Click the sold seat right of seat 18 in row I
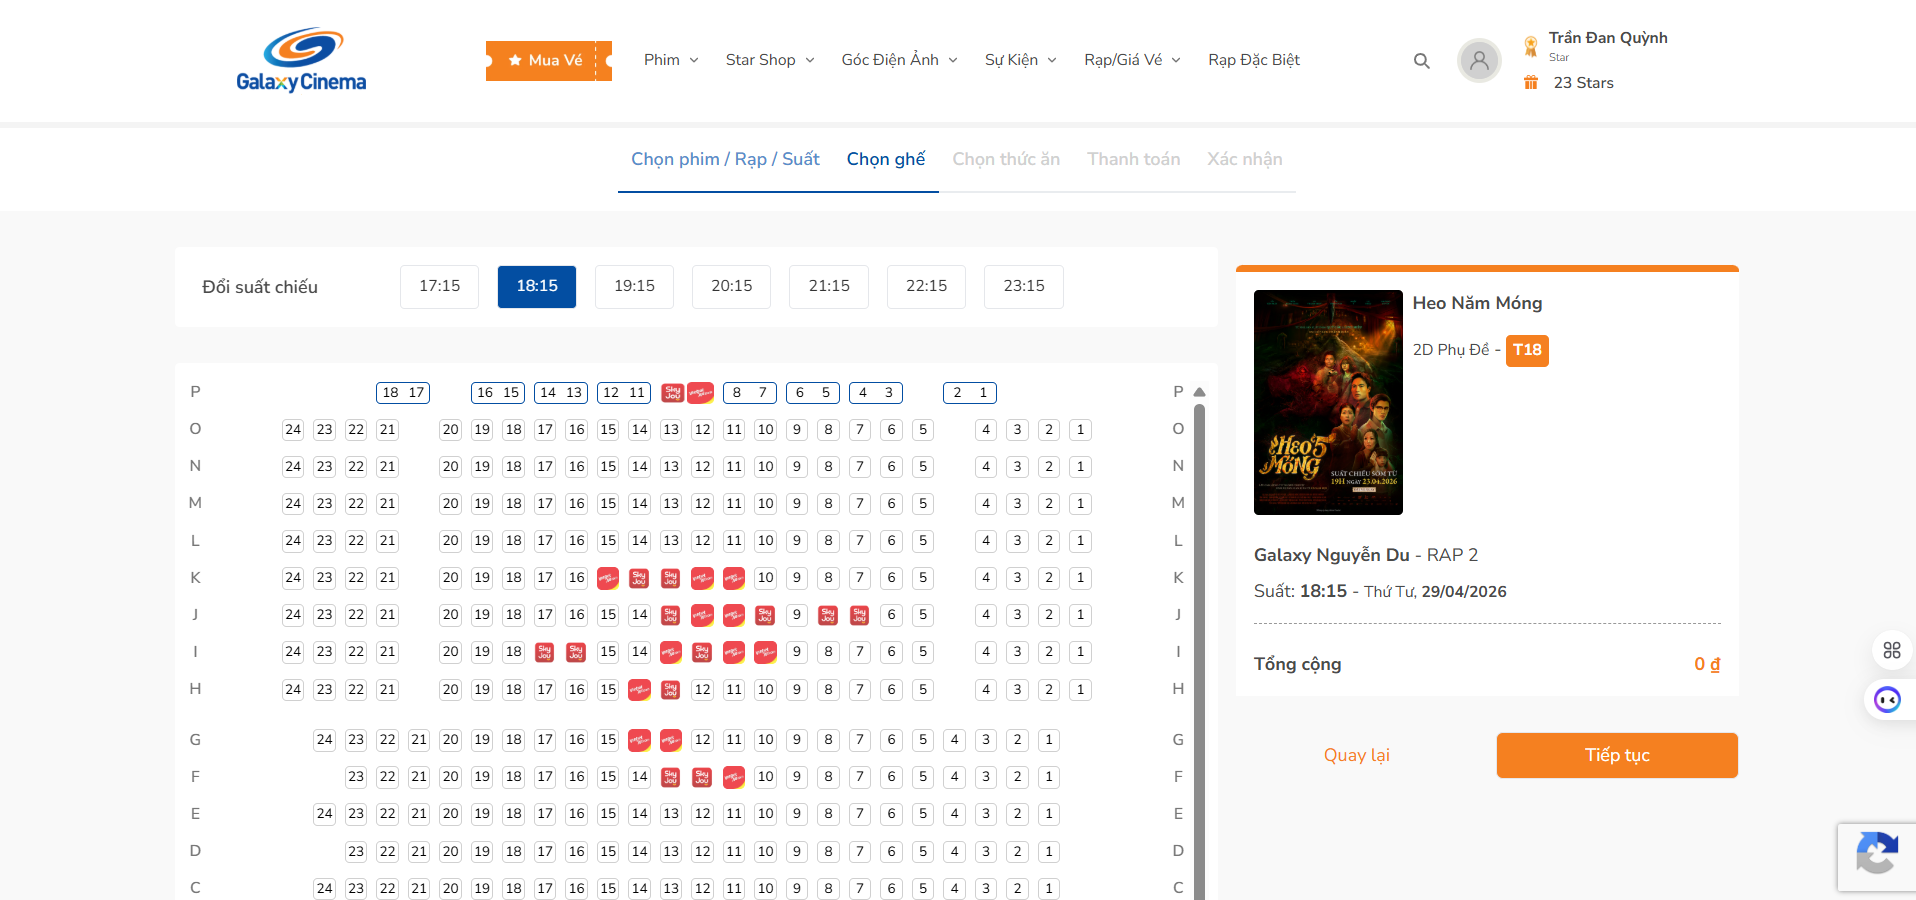This screenshot has height=900, width=1916. [x=545, y=652]
